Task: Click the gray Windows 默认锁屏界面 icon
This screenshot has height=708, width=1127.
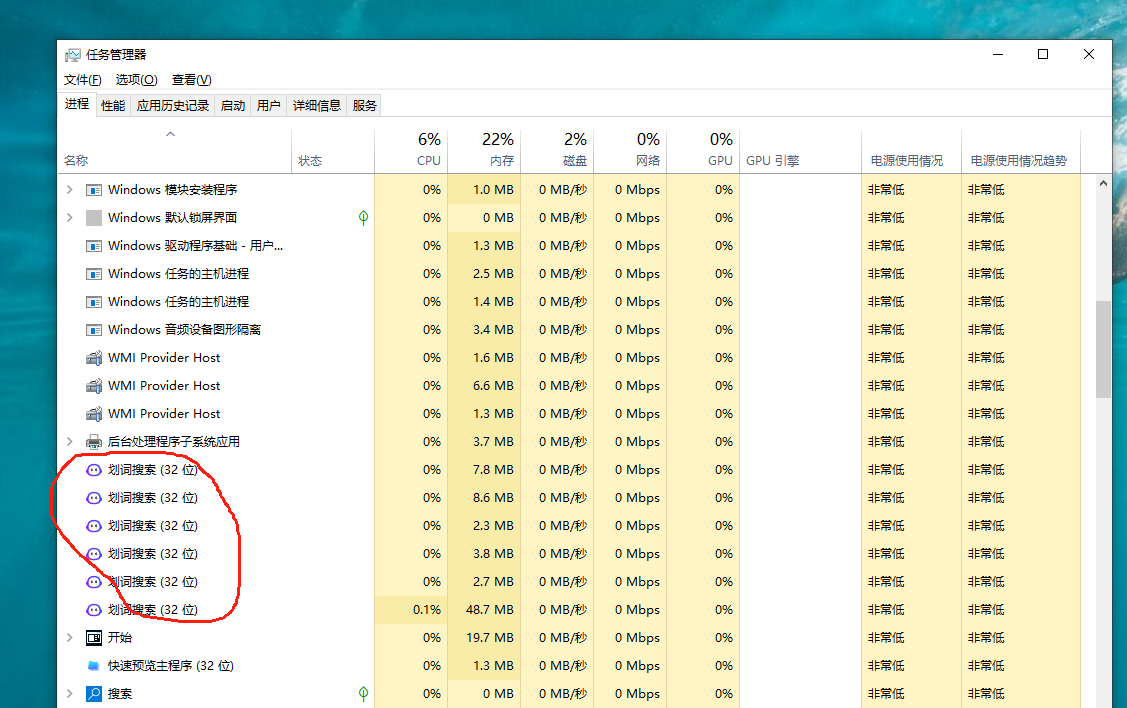Action: click(94, 217)
